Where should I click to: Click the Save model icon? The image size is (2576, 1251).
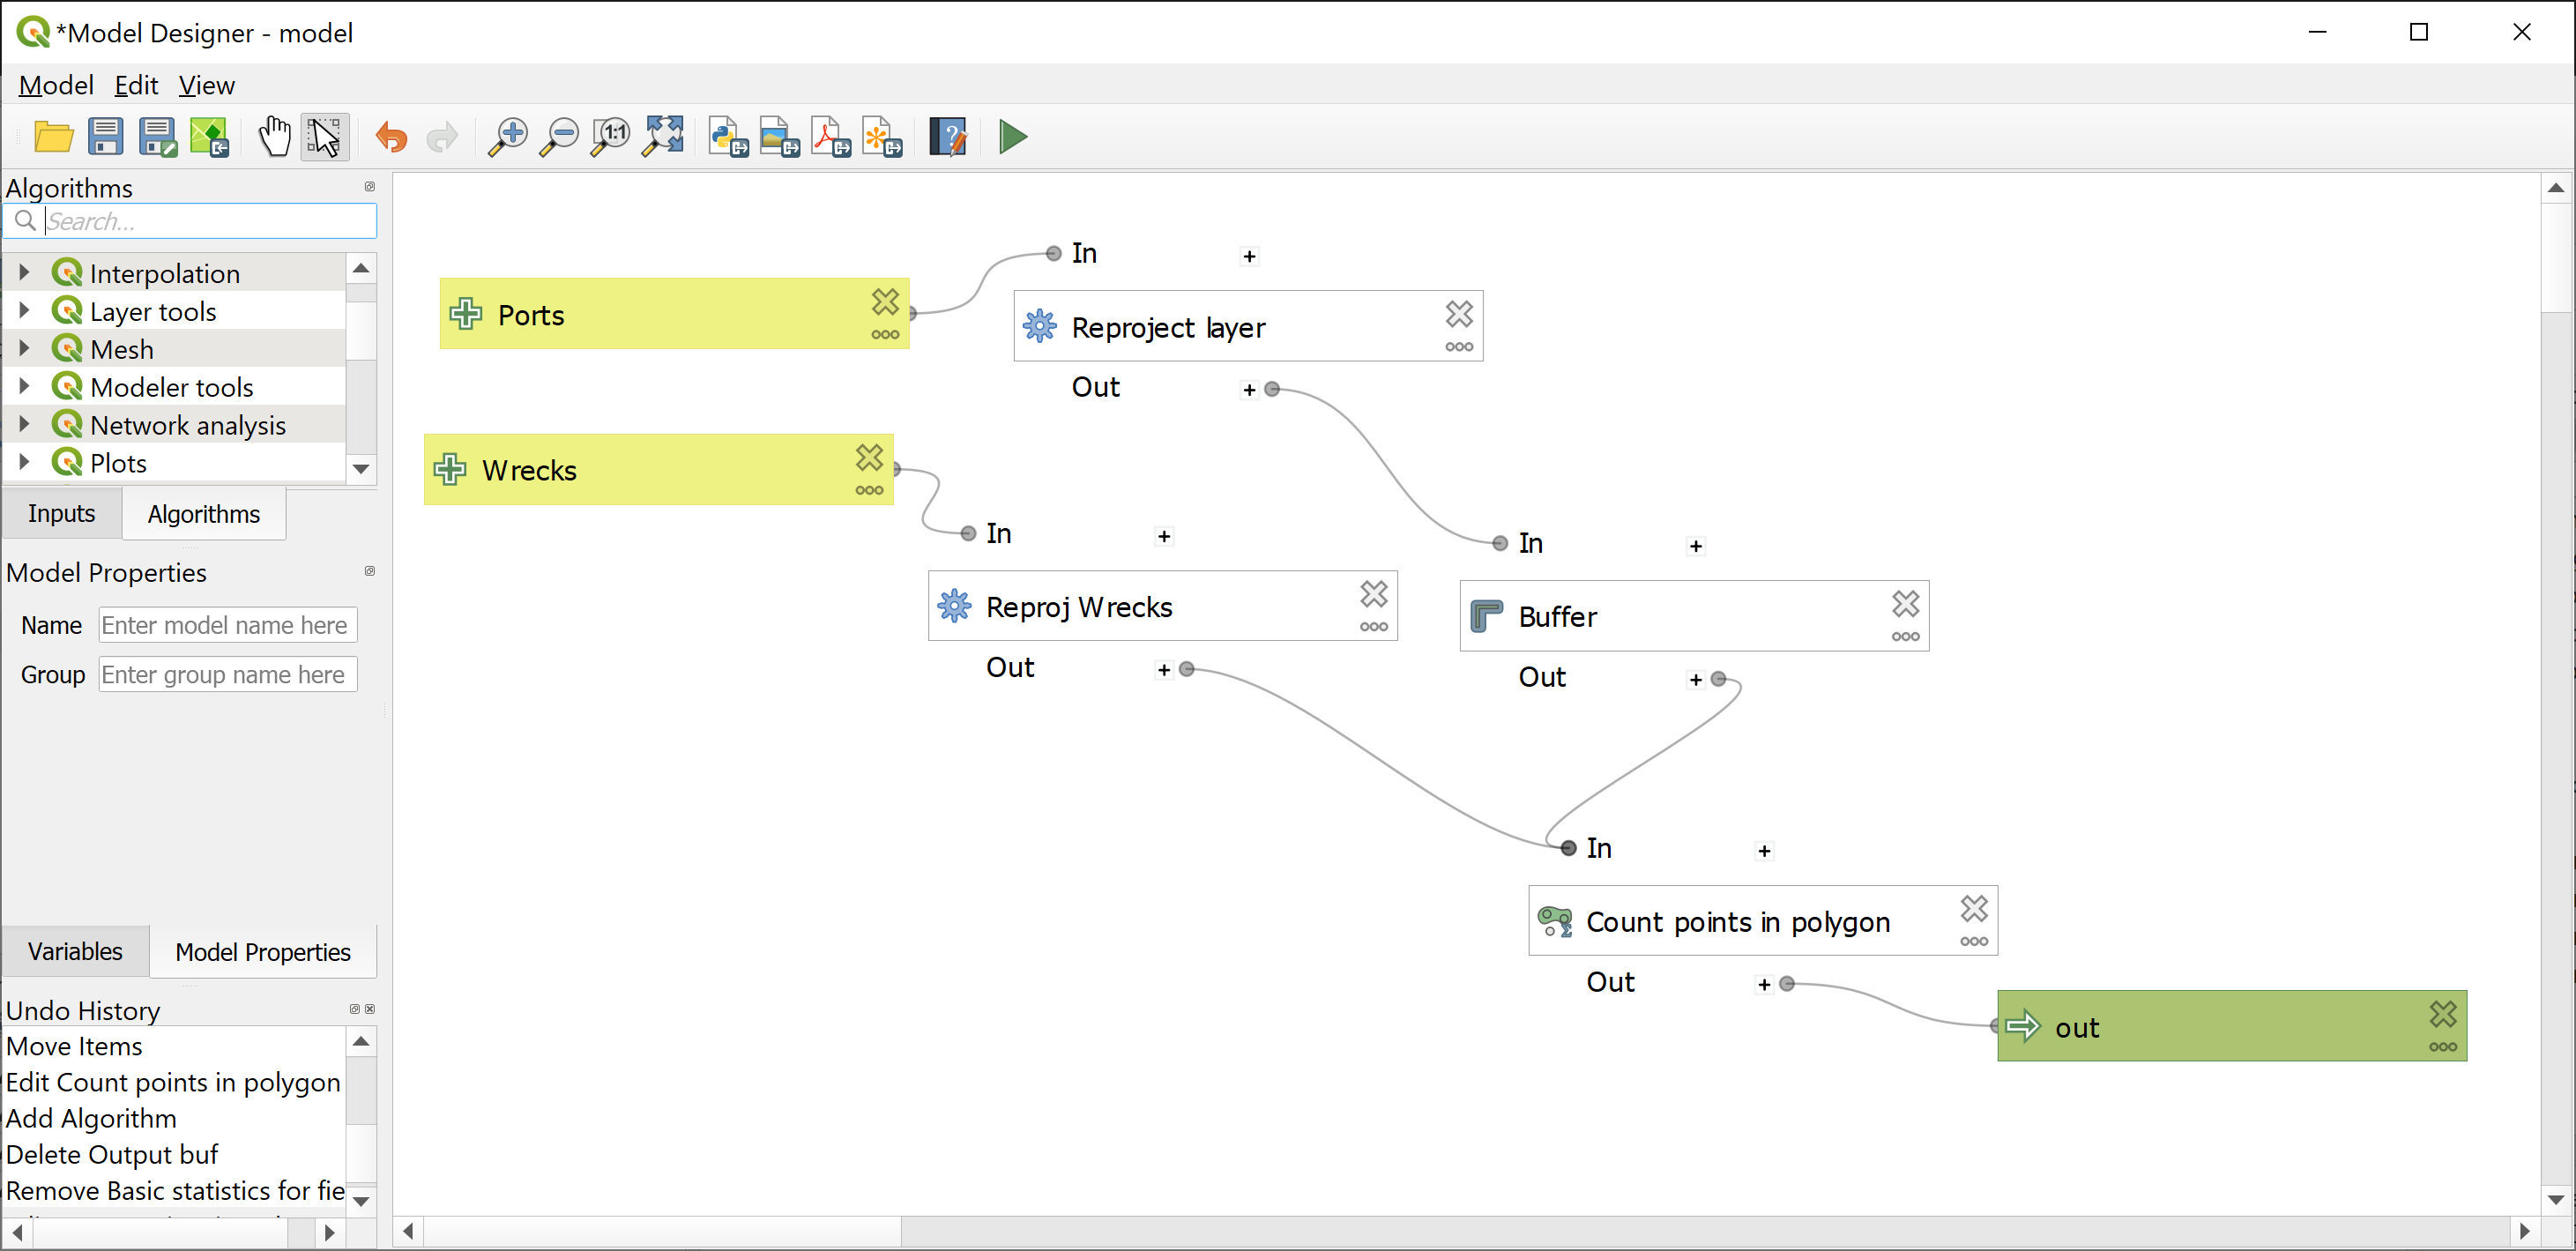pyautogui.click(x=105, y=137)
